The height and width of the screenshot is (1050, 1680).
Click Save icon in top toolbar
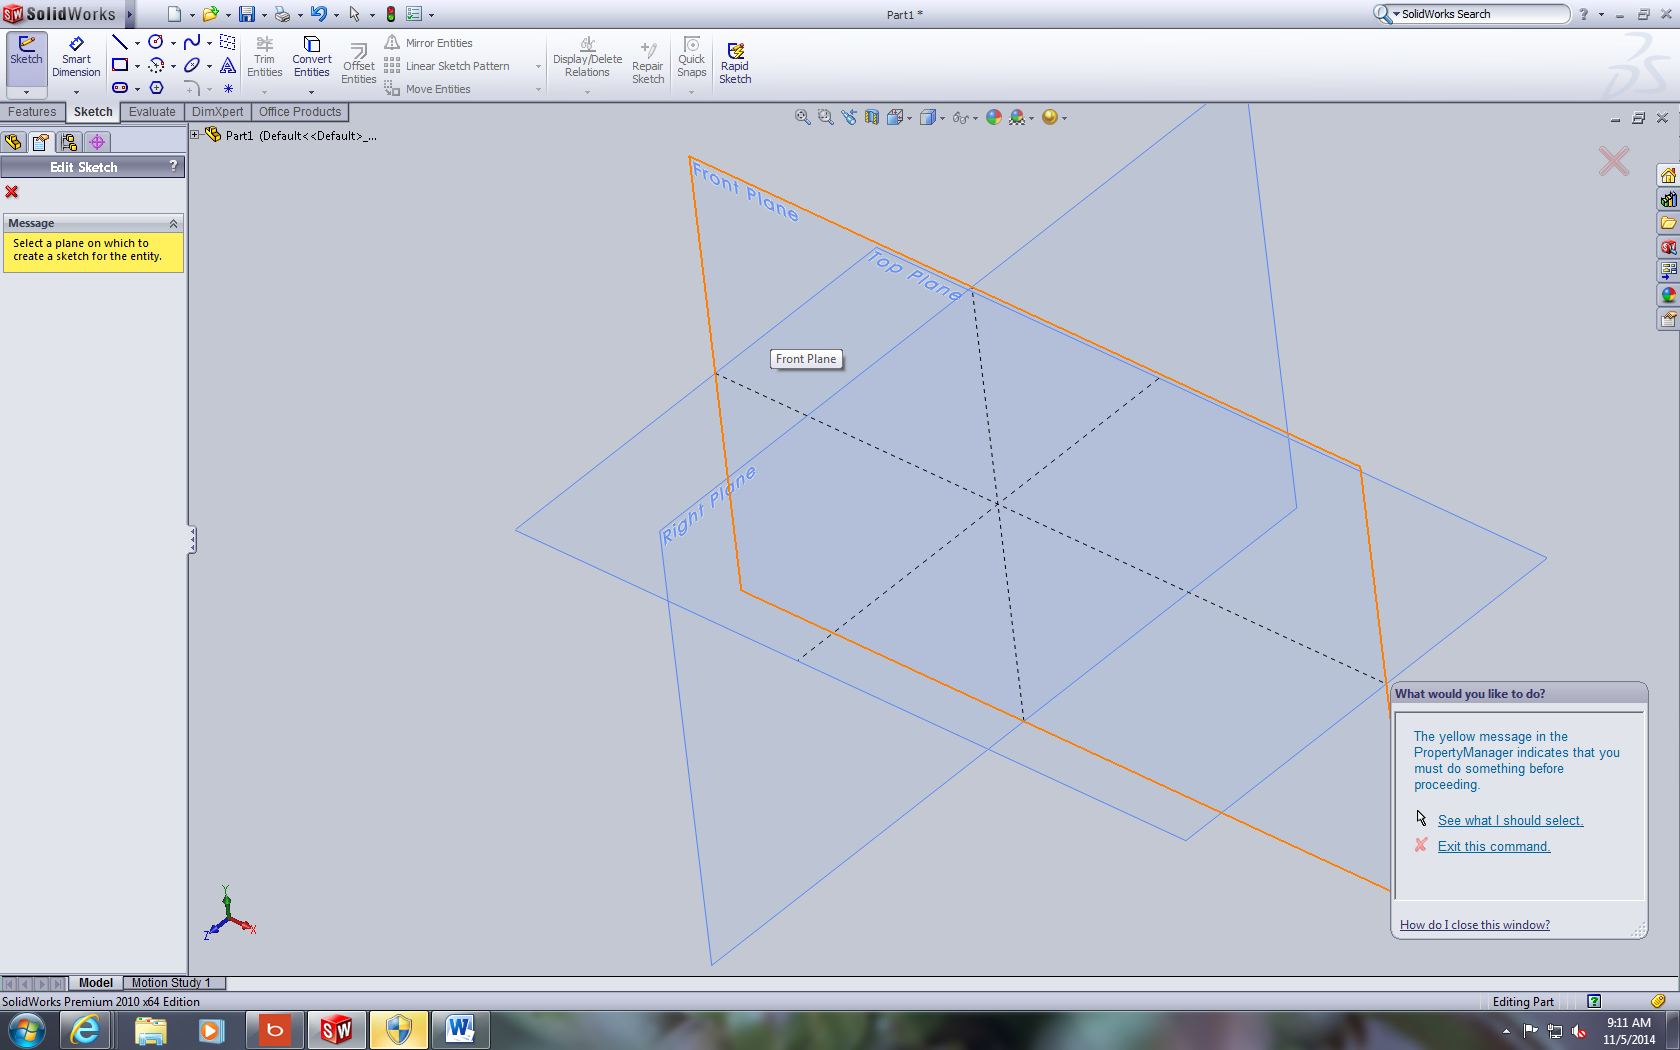click(x=246, y=14)
